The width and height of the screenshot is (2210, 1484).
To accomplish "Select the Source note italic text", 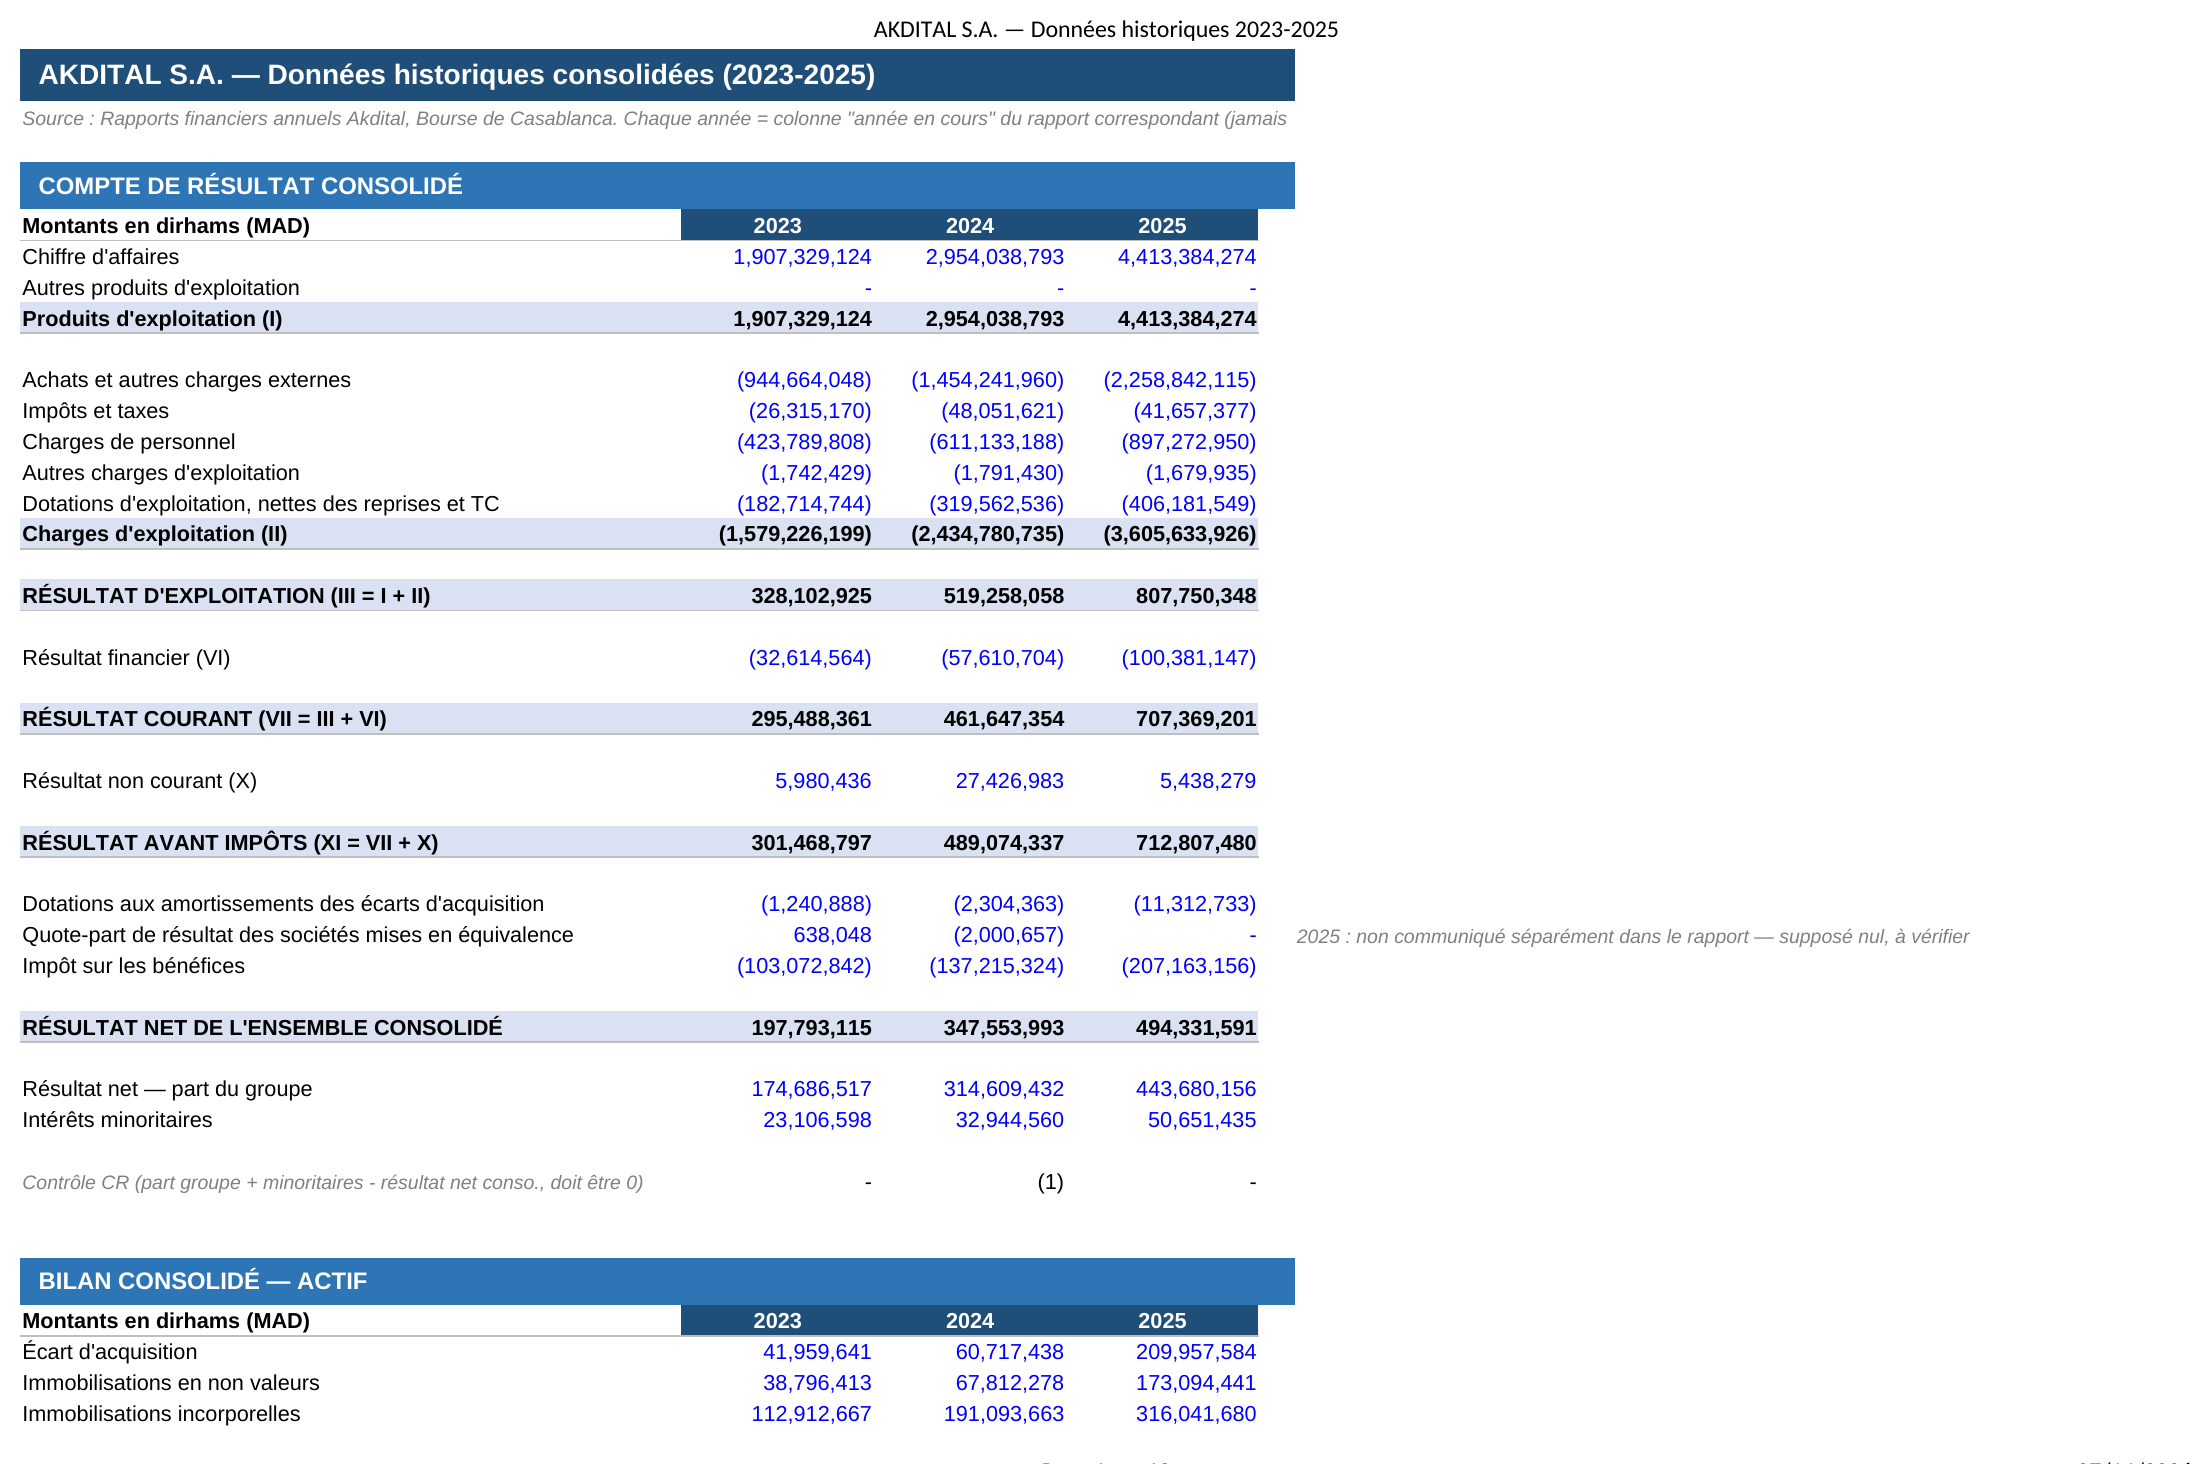I will 654,119.
